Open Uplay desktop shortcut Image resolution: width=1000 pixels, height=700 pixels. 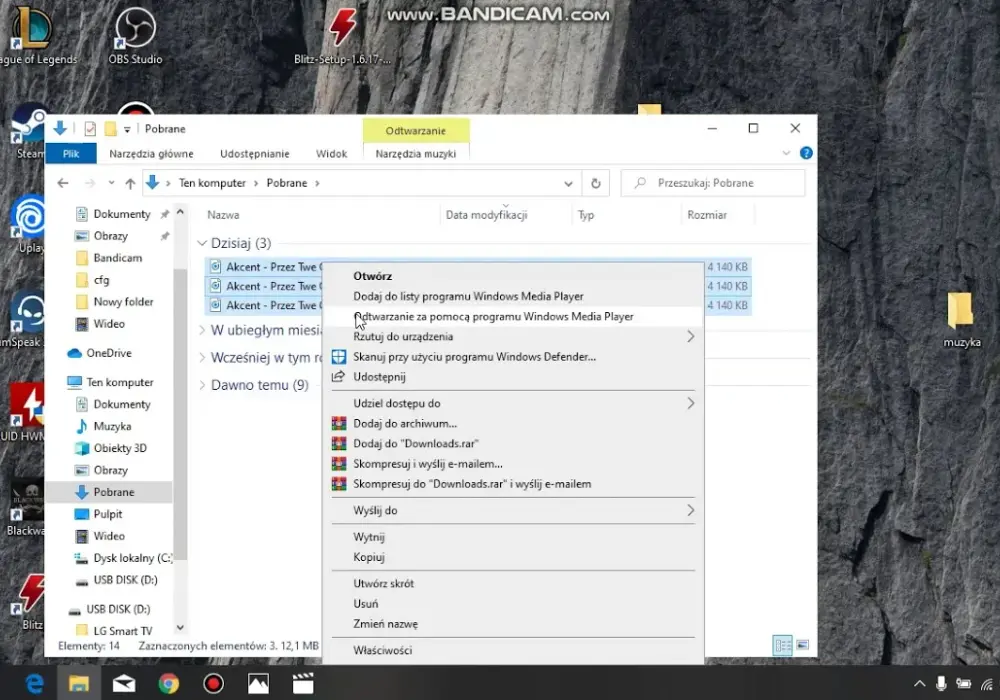tap(29, 223)
